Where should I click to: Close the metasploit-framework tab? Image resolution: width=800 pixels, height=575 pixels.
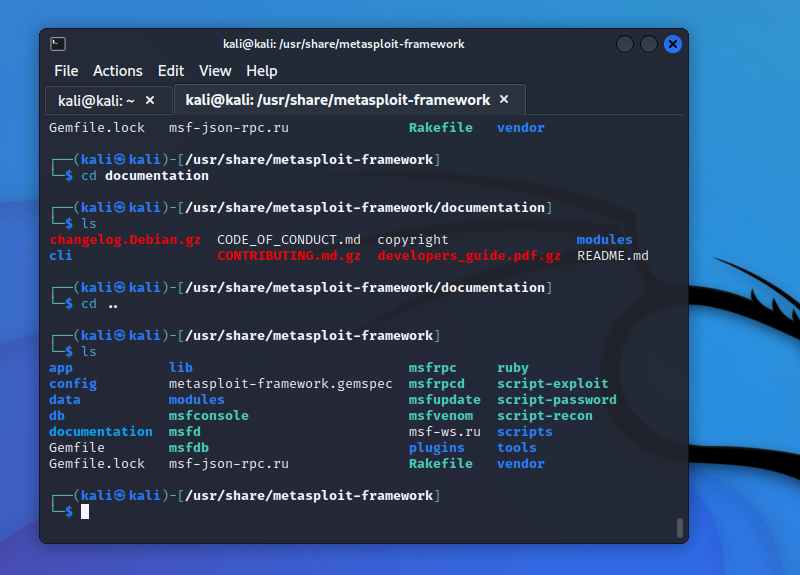tap(504, 100)
